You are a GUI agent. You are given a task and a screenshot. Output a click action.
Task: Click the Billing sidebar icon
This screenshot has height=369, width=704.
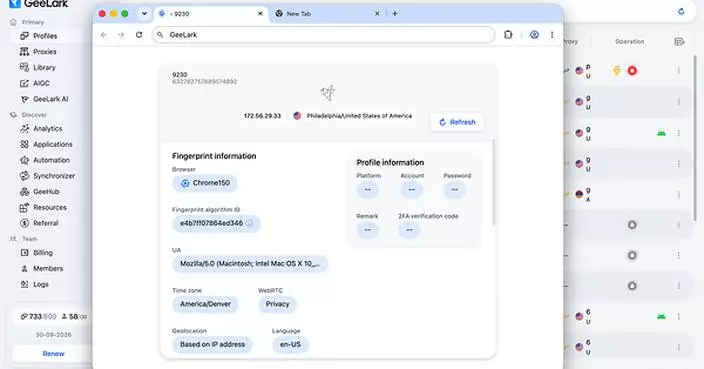(x=24, y=253)
